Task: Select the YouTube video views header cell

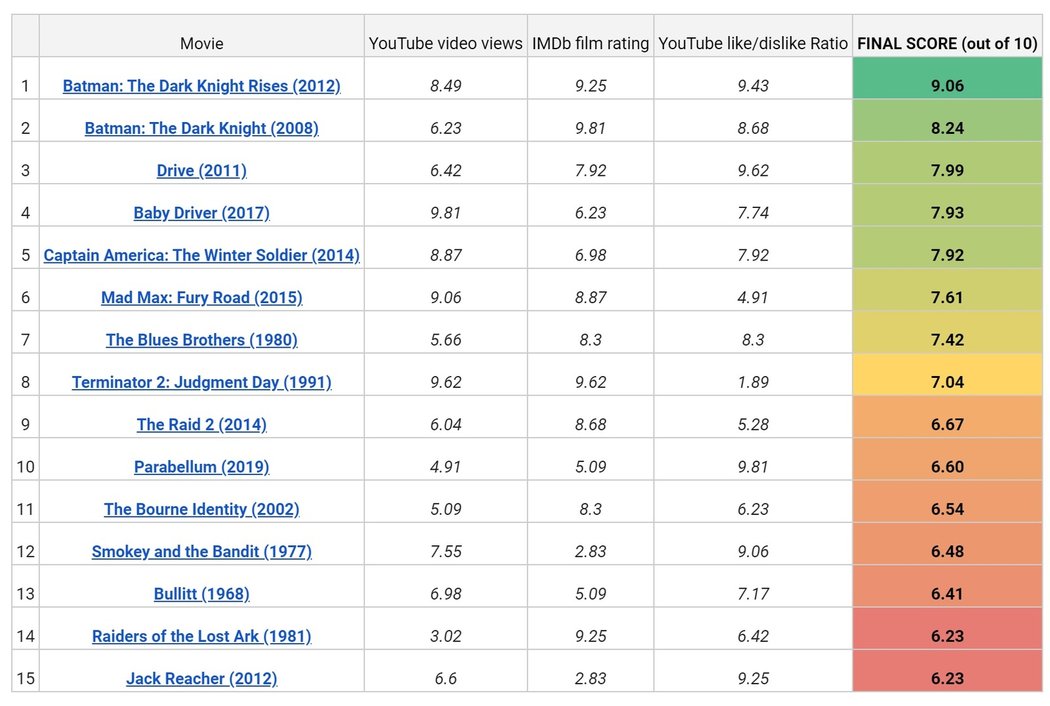Action: click(x=445, y=44)
